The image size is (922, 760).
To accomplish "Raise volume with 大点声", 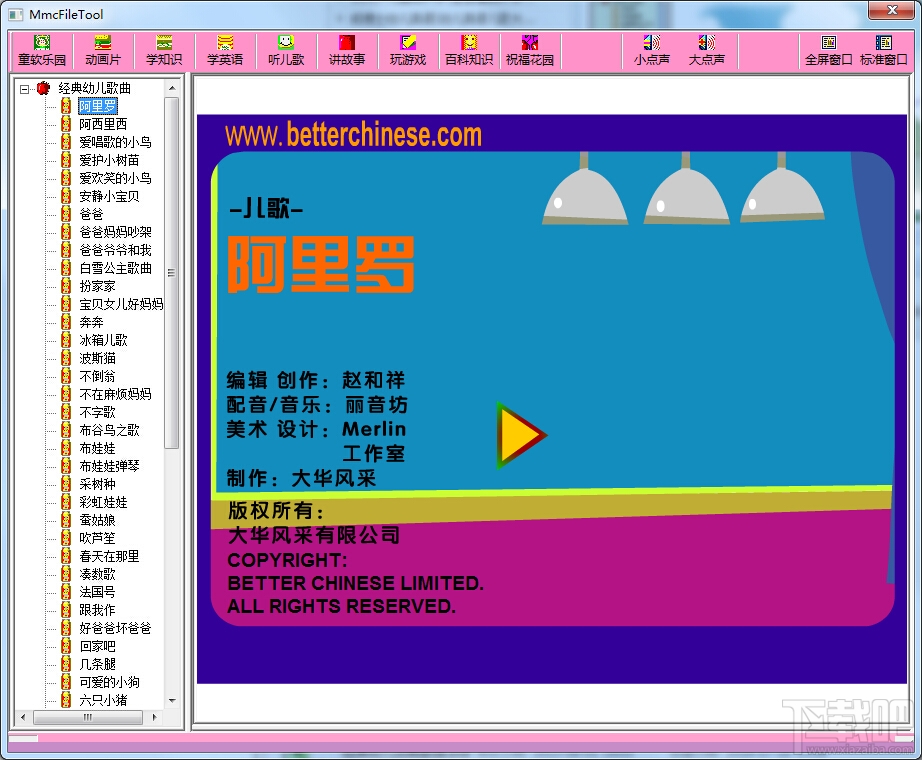I will [707, 51].
